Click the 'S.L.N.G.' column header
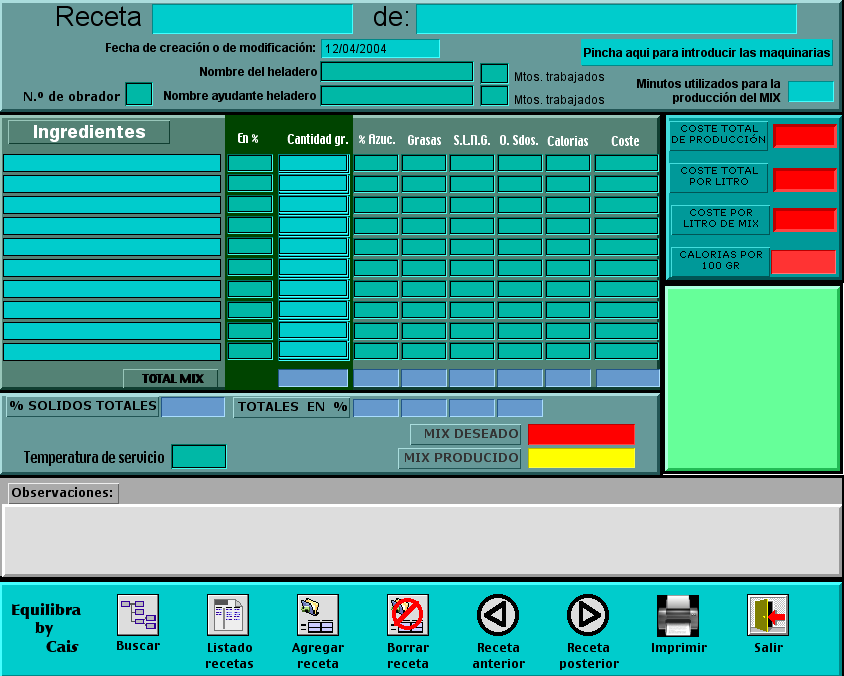Image resolution: width=844 pixels, height=676 pixels. coord(472,140)
